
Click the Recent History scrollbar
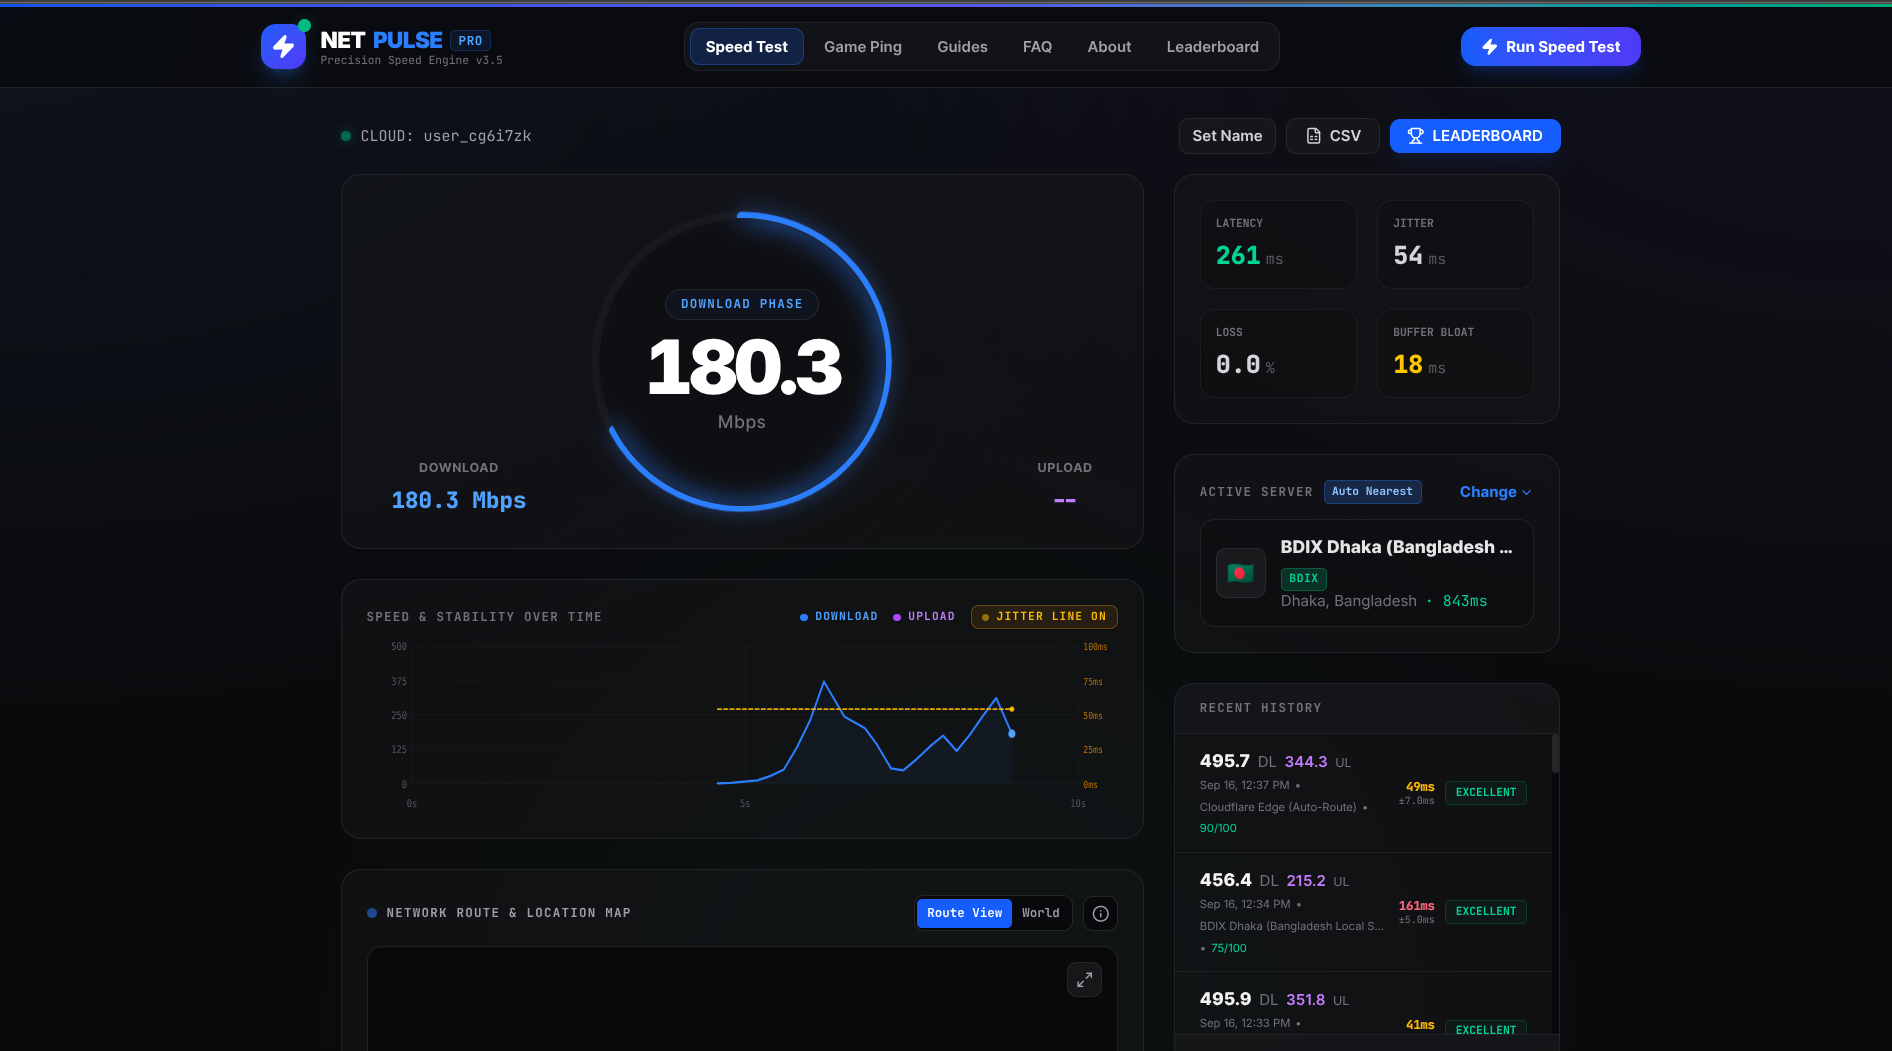(x=1555, y=754)
